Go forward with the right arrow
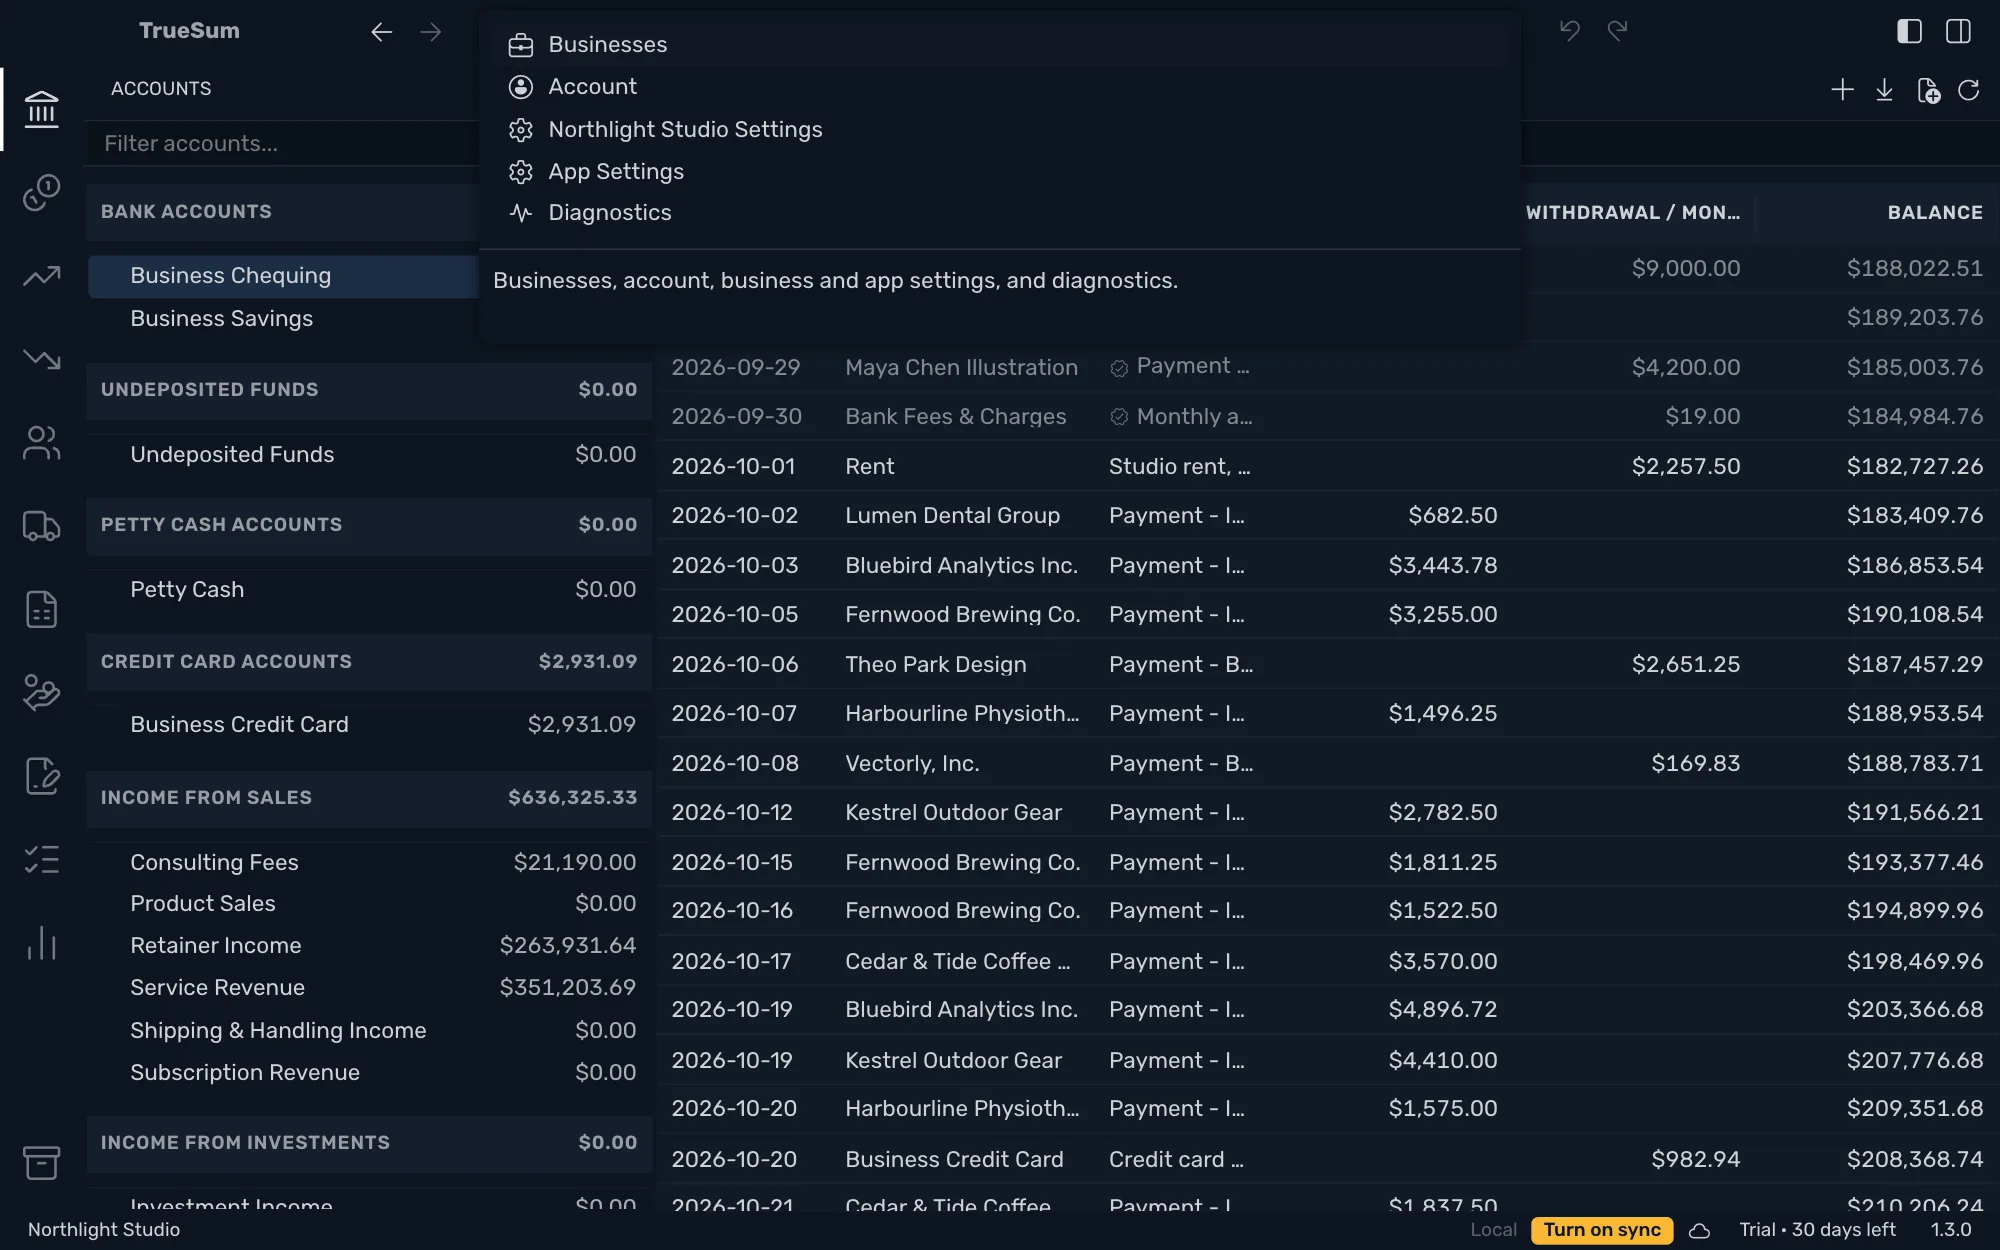 431,32
